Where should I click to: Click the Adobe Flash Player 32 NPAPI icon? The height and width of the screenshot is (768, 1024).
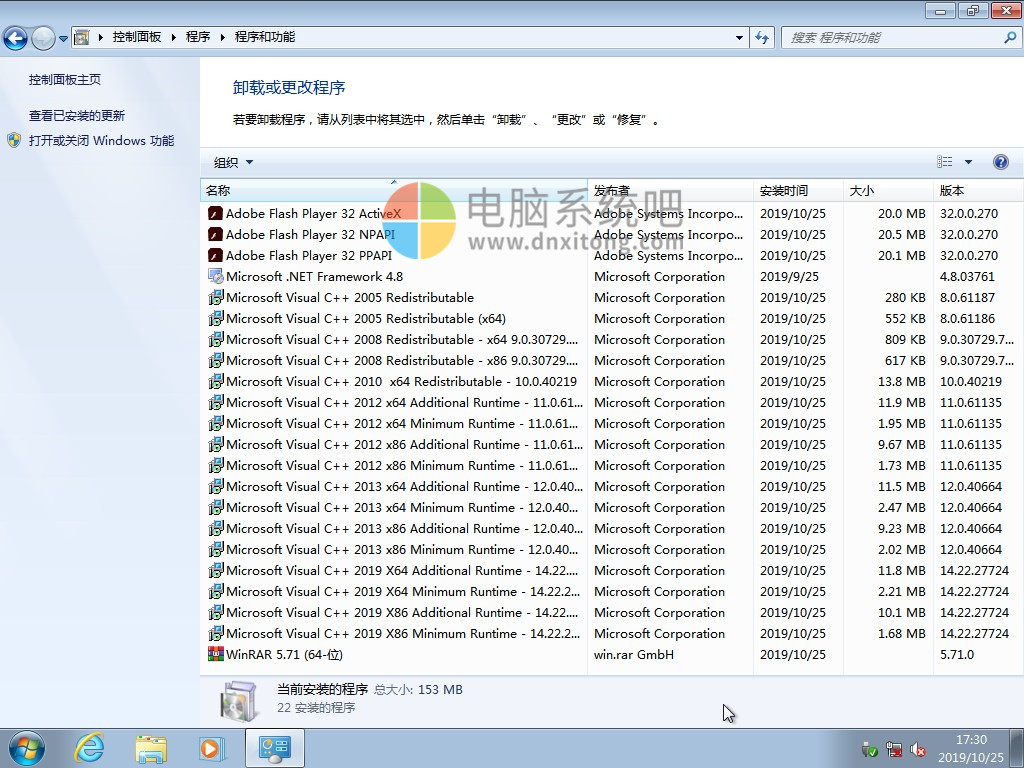[x=216, y=234]
